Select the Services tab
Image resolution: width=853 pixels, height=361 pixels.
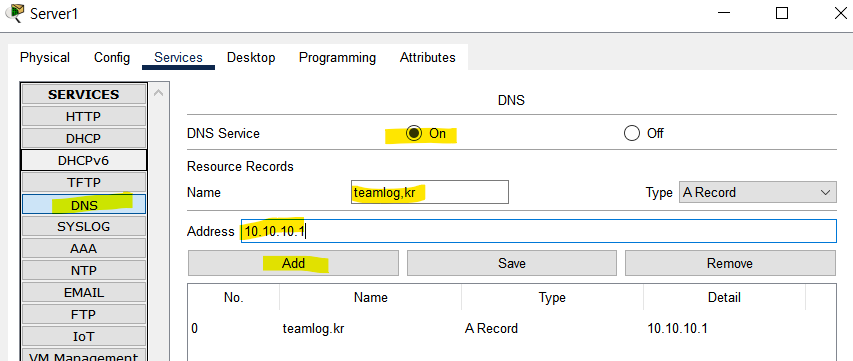[x=178, y=58]
